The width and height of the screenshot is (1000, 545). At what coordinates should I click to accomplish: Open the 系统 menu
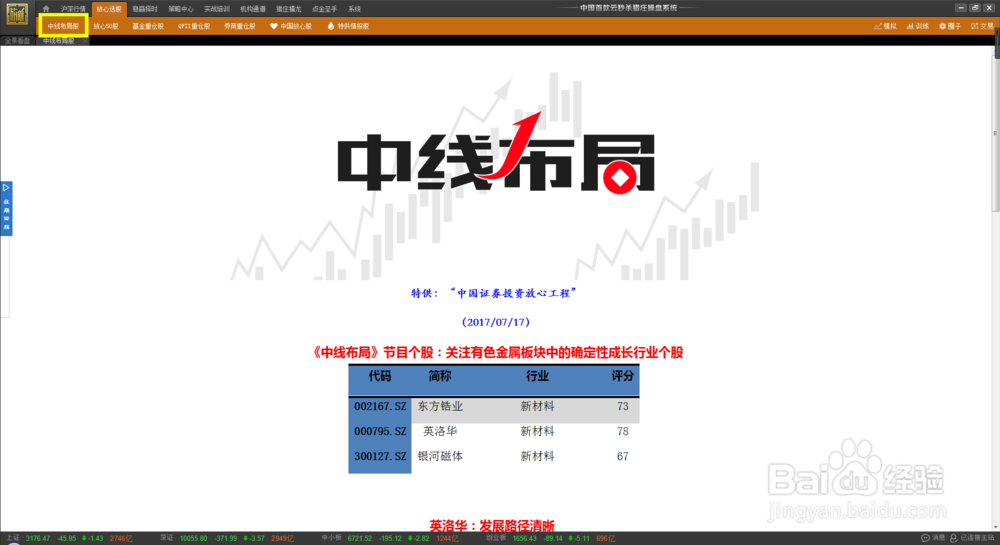pyautogui.click(x=355, y=9)
